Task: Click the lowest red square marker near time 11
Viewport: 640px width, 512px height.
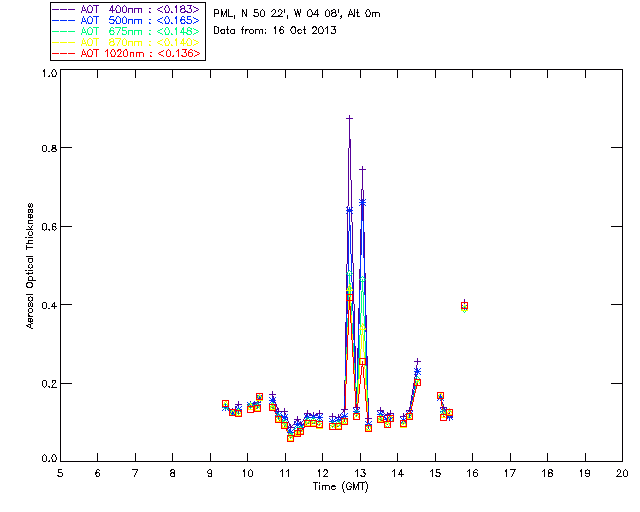Action: click(x=291, y=438)
